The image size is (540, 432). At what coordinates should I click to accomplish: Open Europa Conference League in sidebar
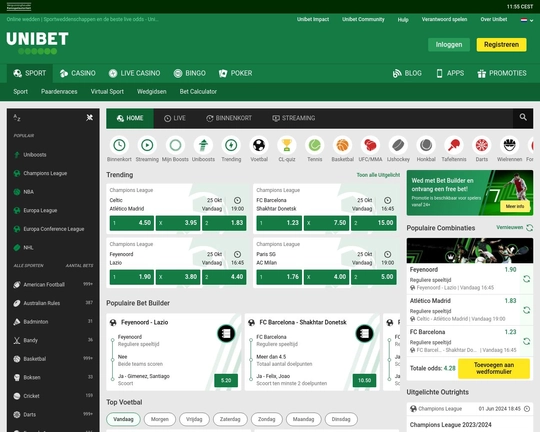(53, 229)
